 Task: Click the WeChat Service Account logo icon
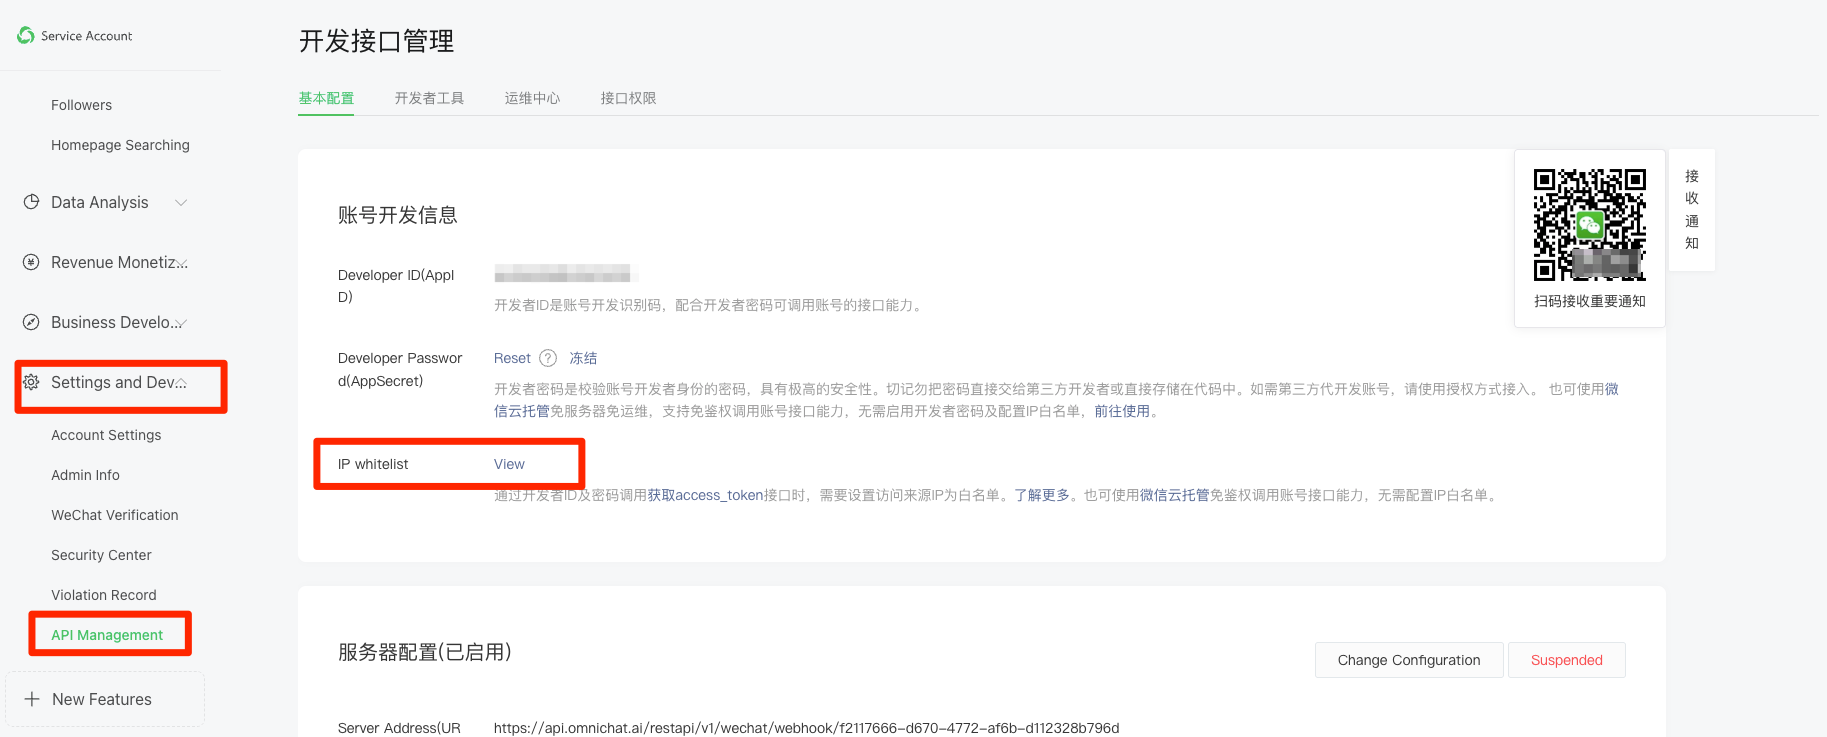click(x=26, y=36)
